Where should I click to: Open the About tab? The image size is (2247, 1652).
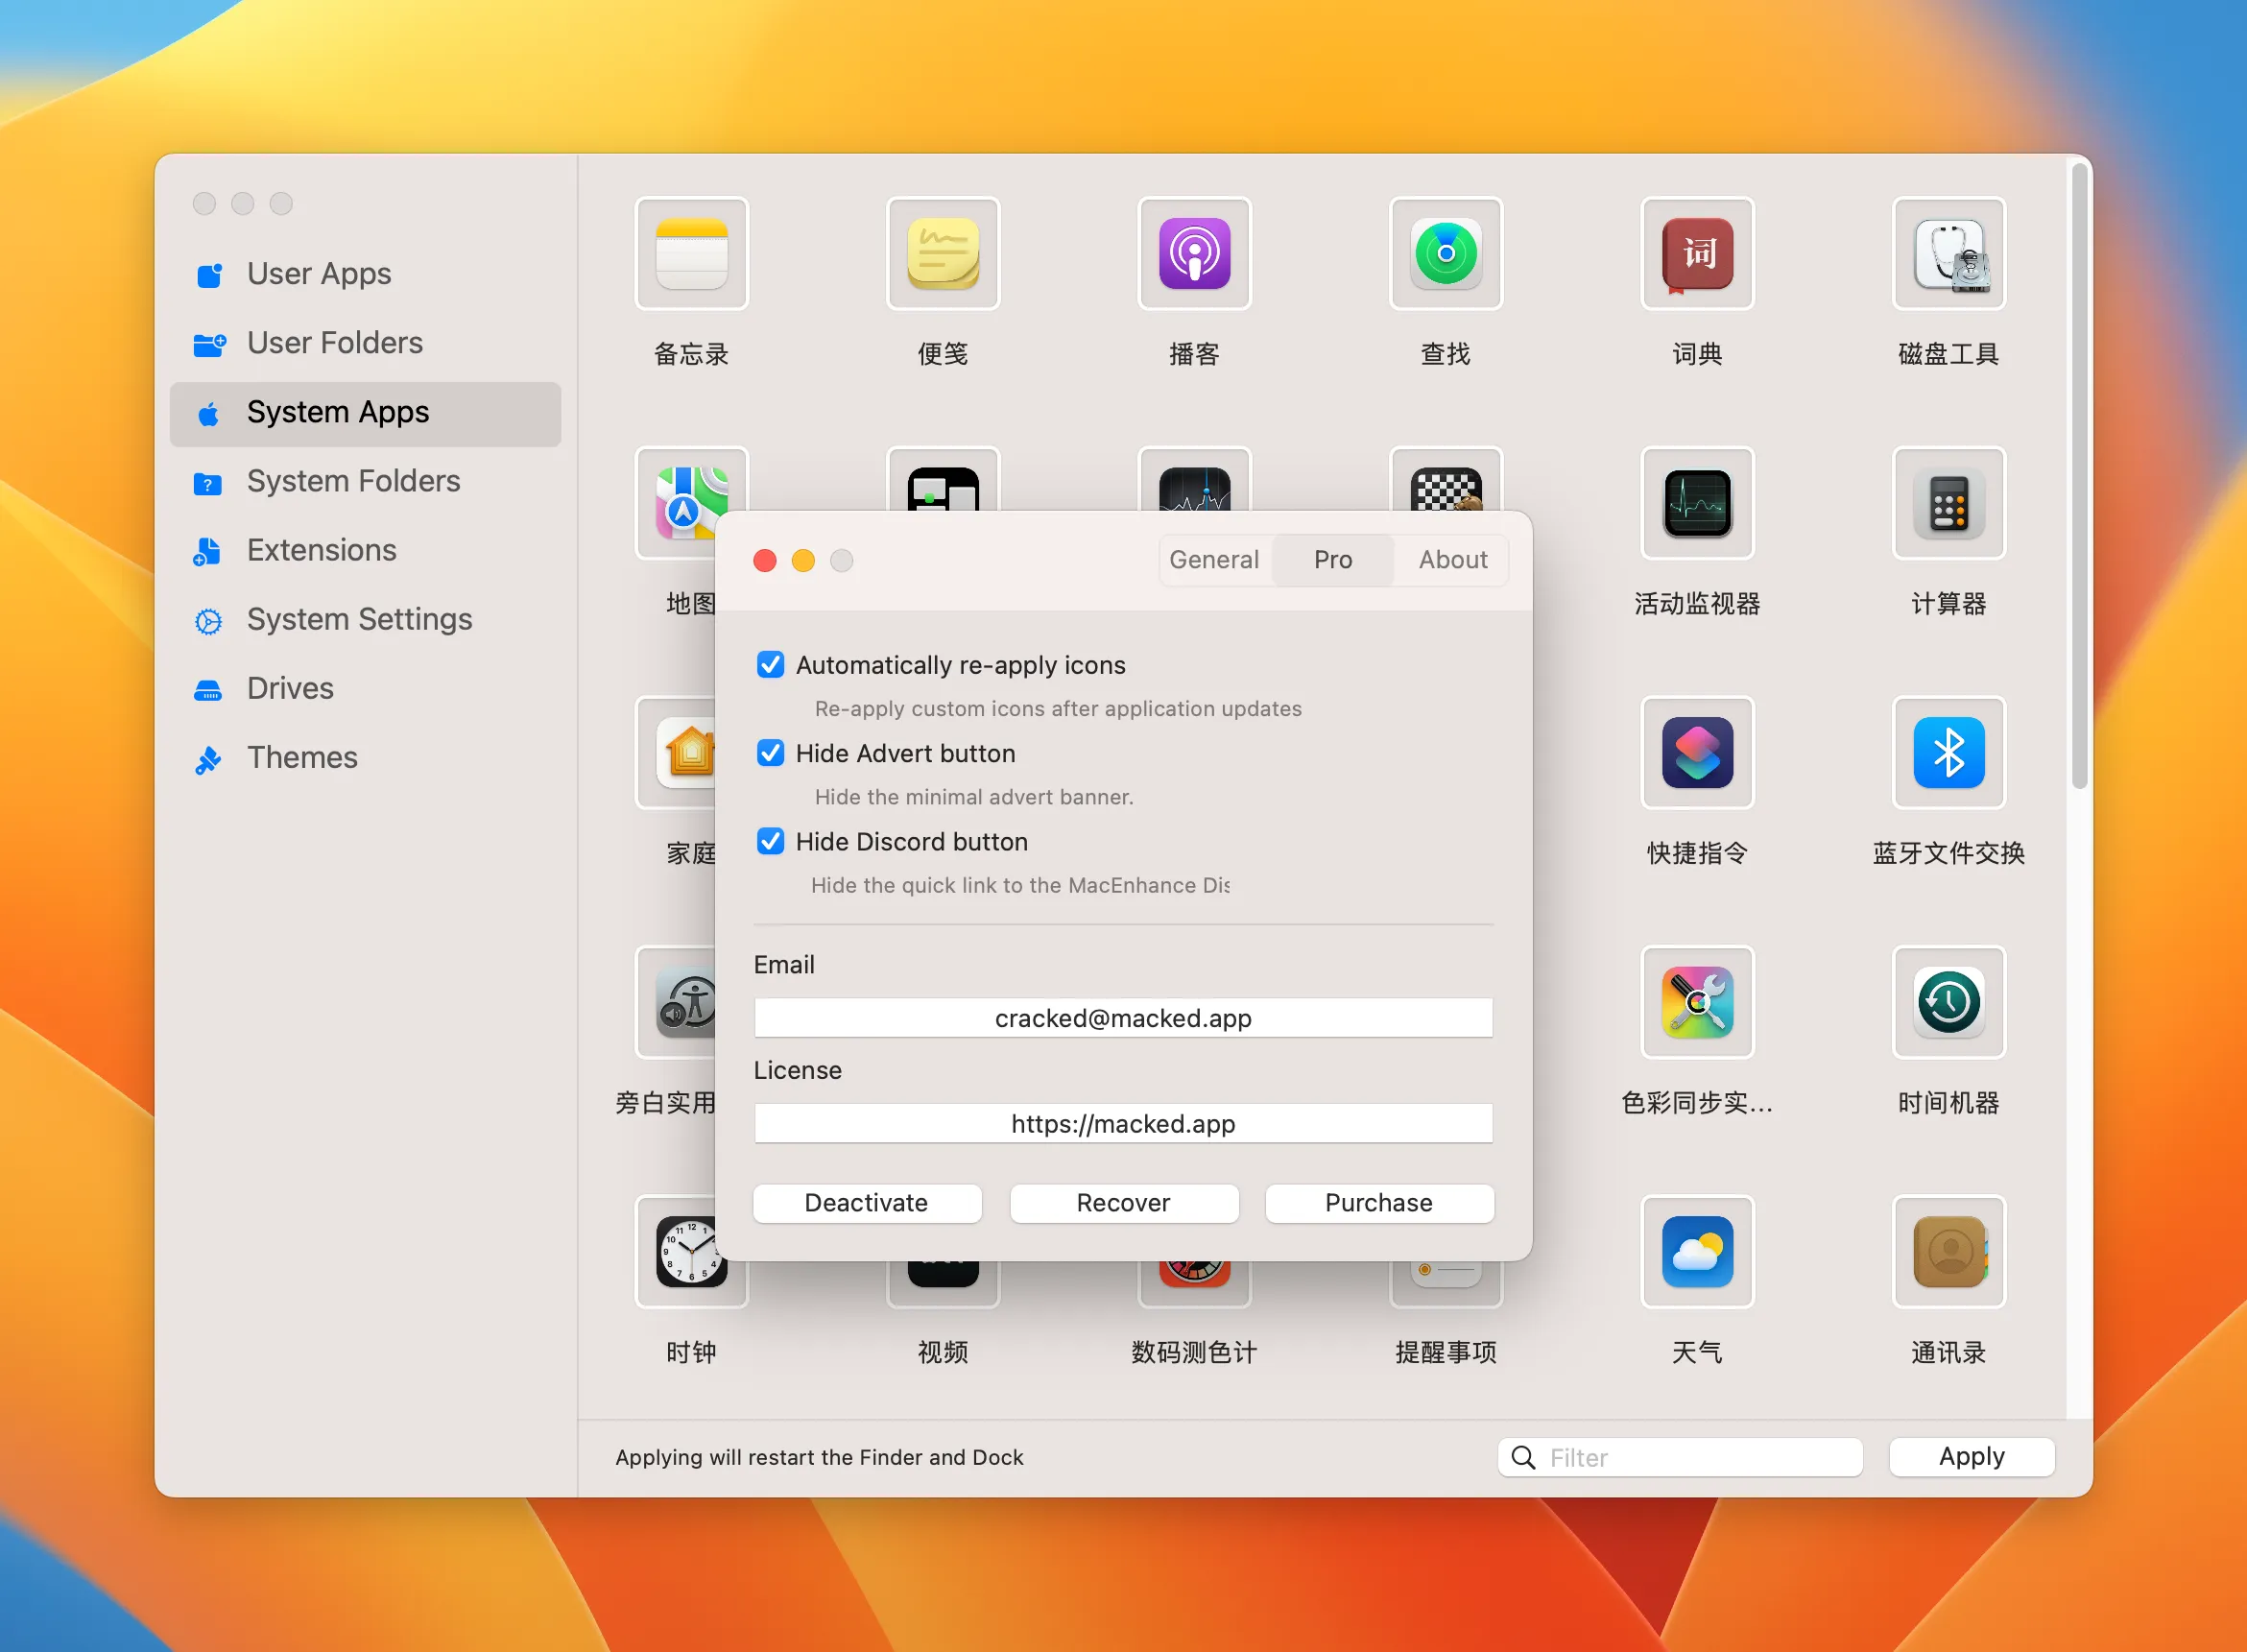1451,560
